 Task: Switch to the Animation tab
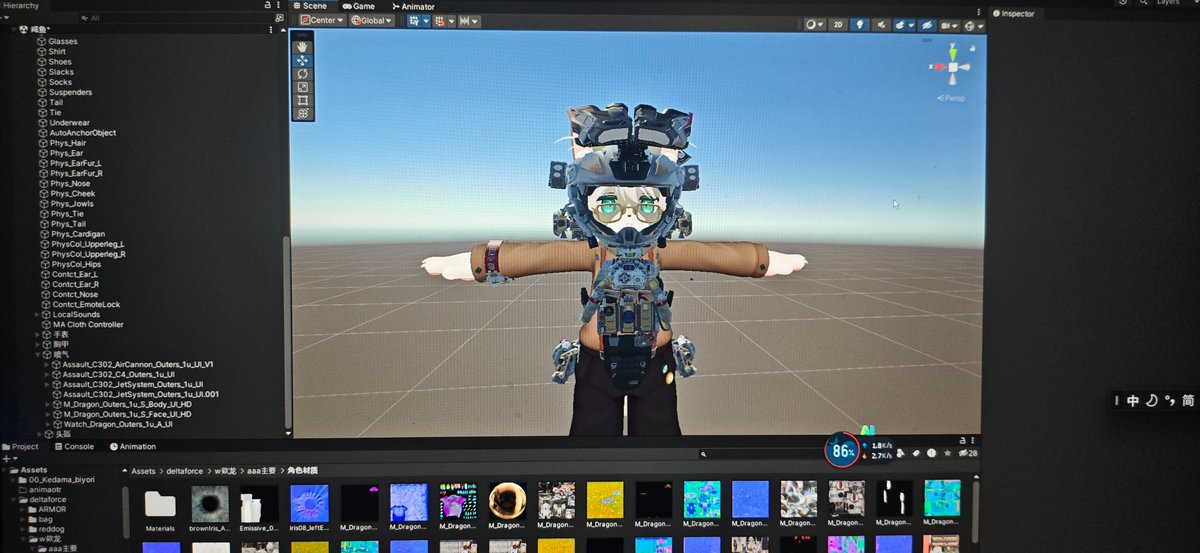(x=133, y=446)
